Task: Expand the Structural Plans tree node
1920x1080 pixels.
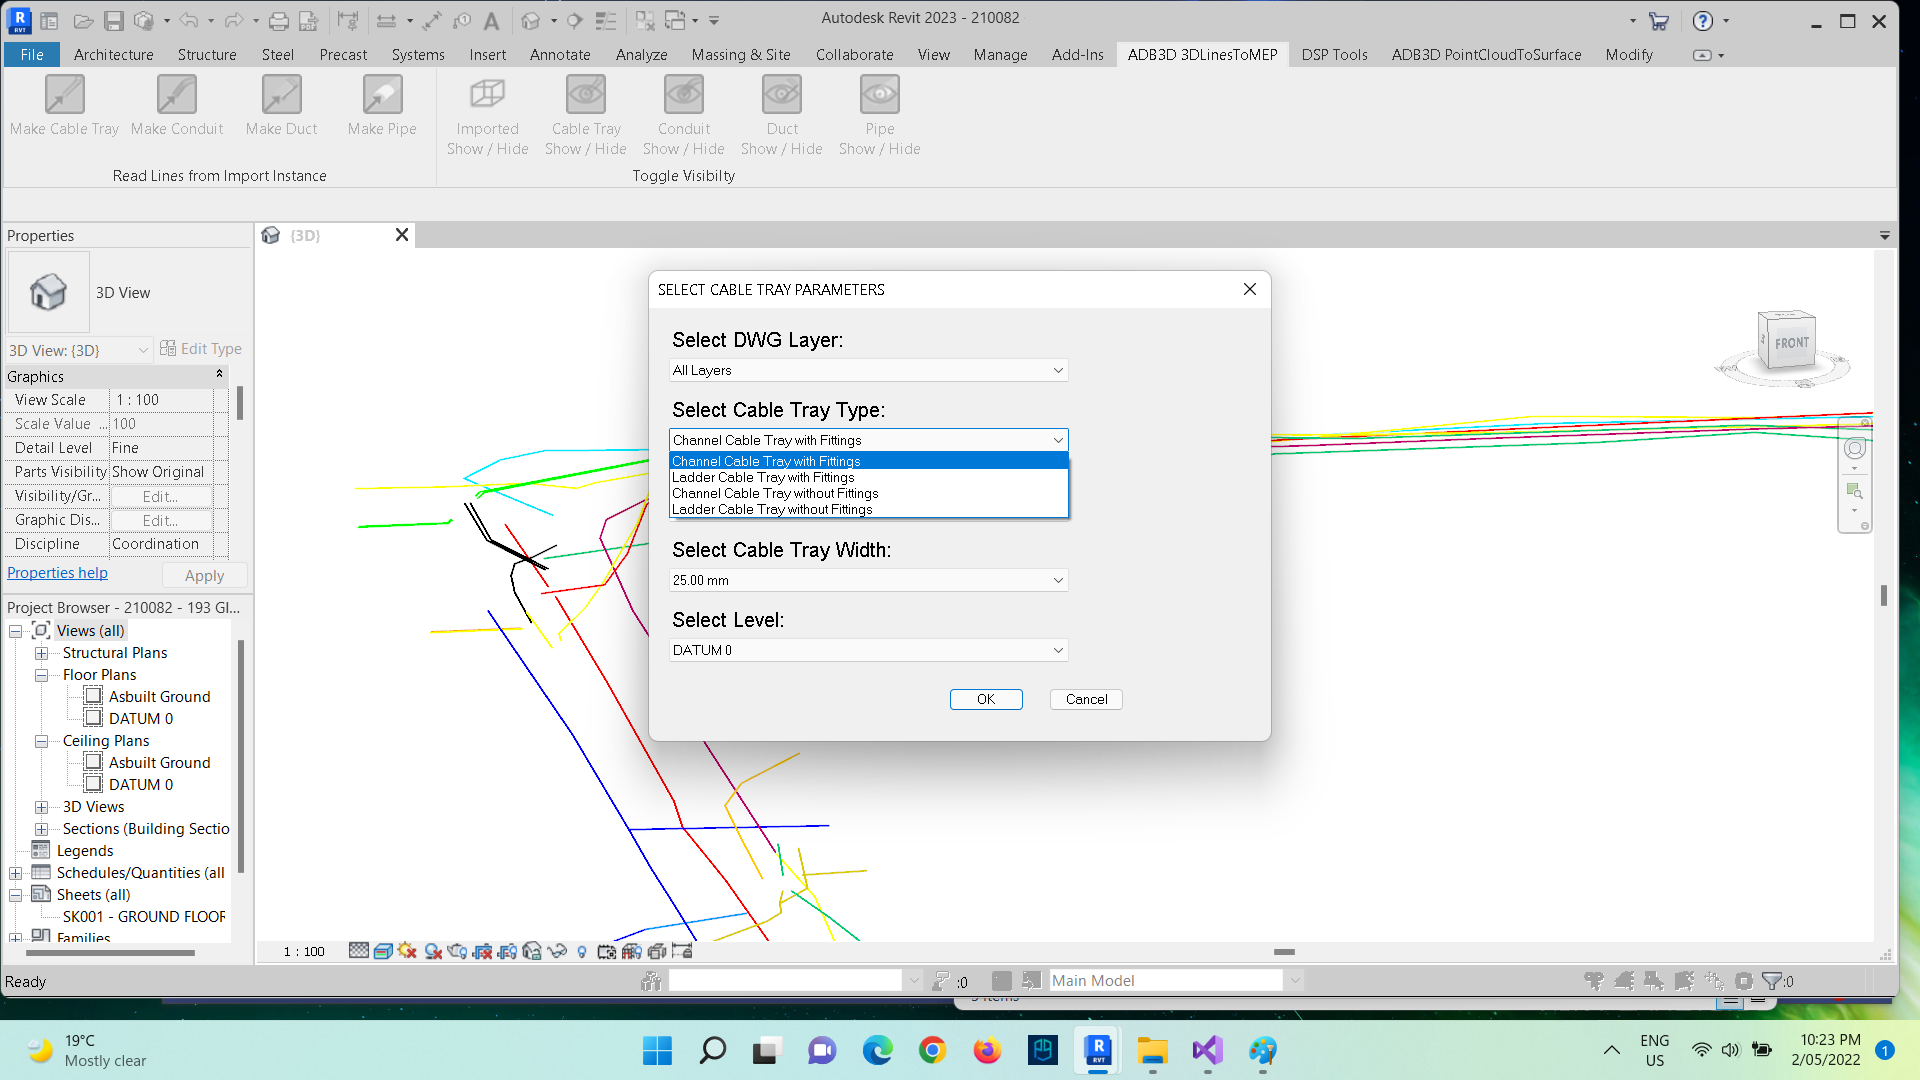Action: 42,653
